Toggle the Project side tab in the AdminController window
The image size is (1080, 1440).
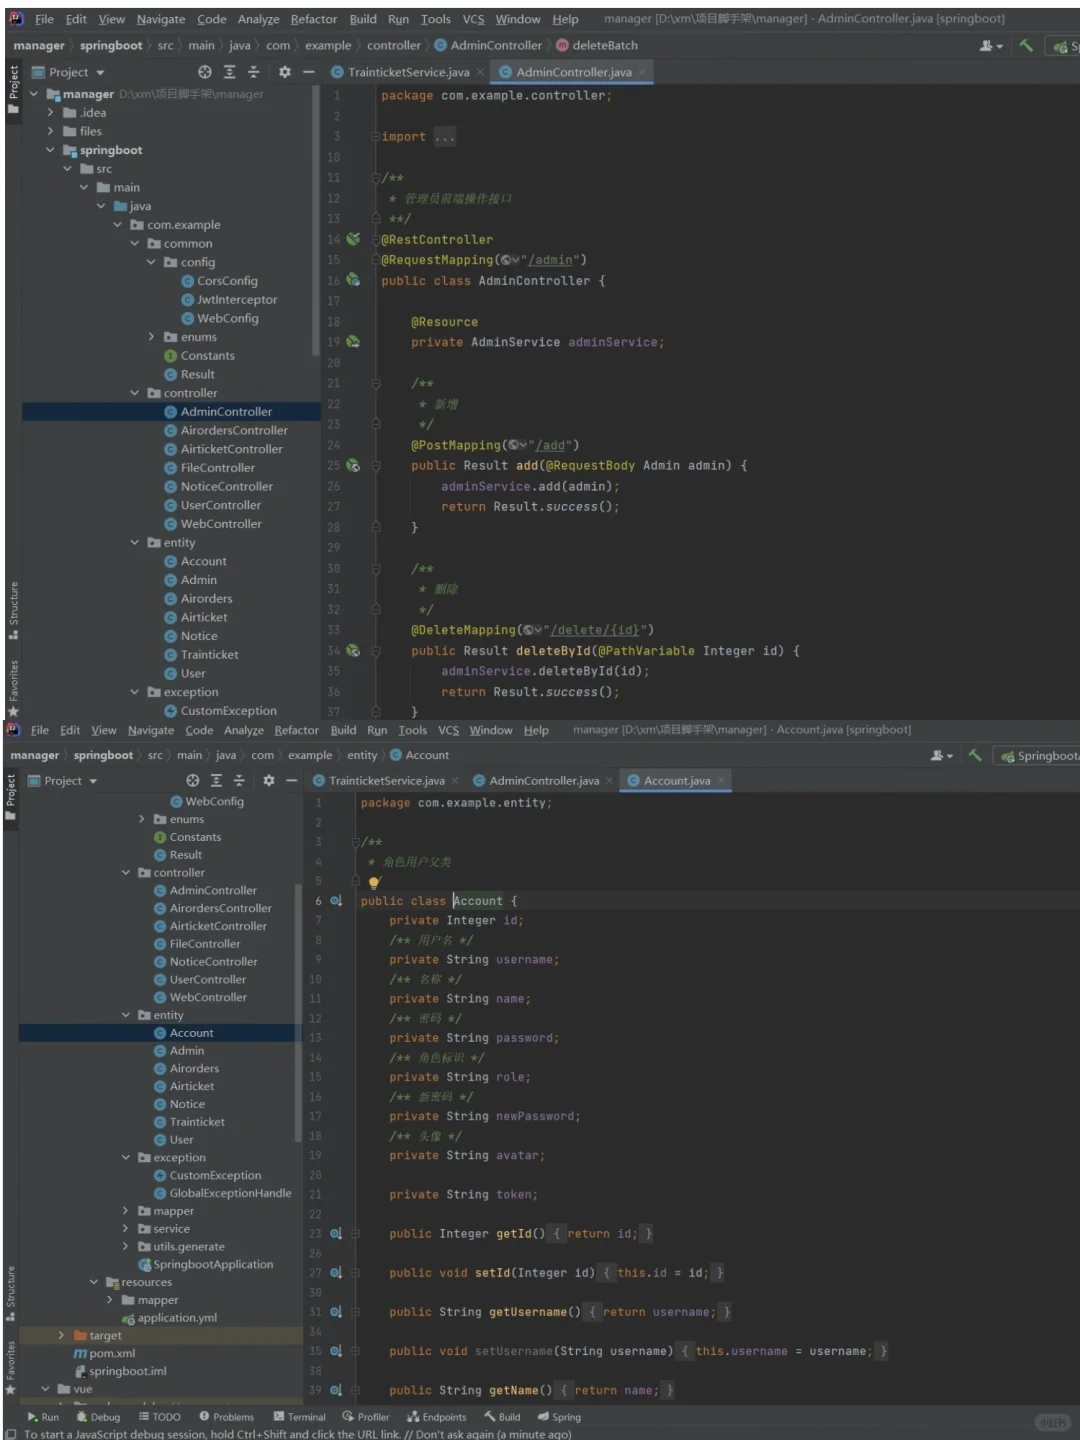(x=13, y=88)
